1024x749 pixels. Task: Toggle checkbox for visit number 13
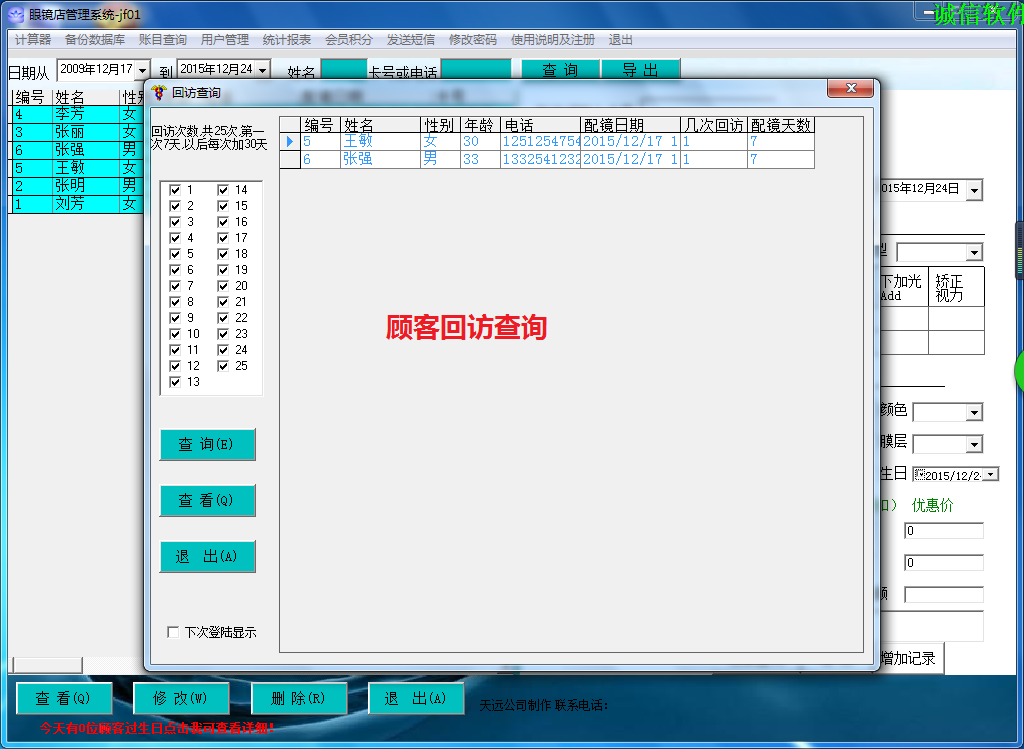point(175,382)
